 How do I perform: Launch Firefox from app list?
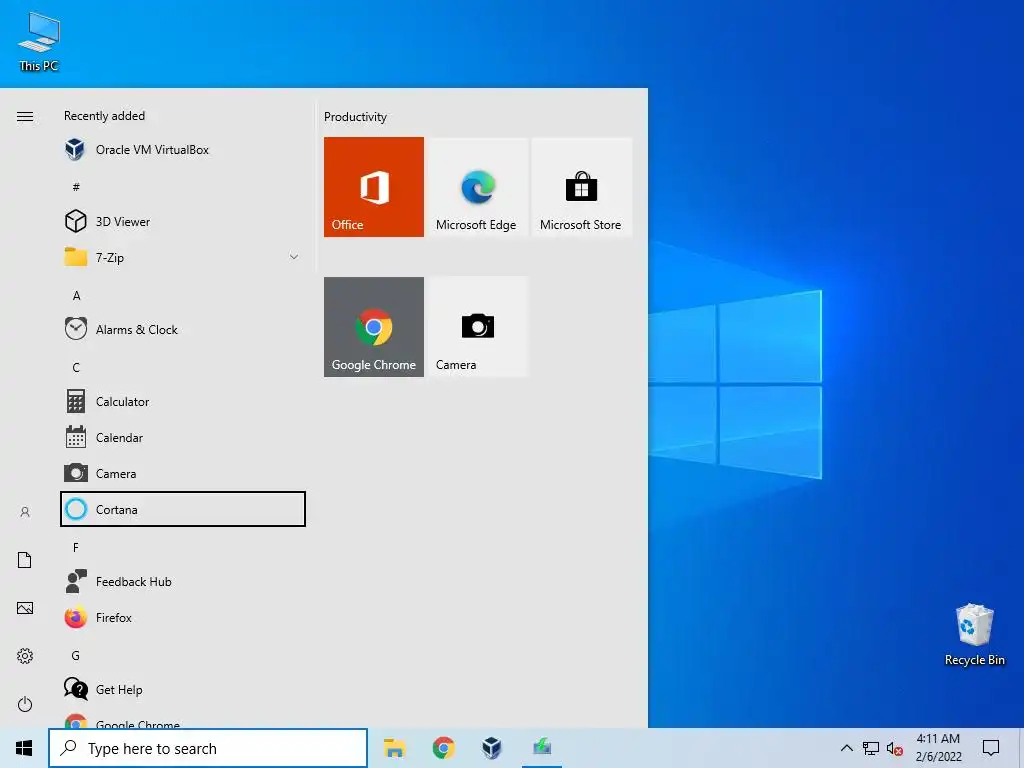183,617
